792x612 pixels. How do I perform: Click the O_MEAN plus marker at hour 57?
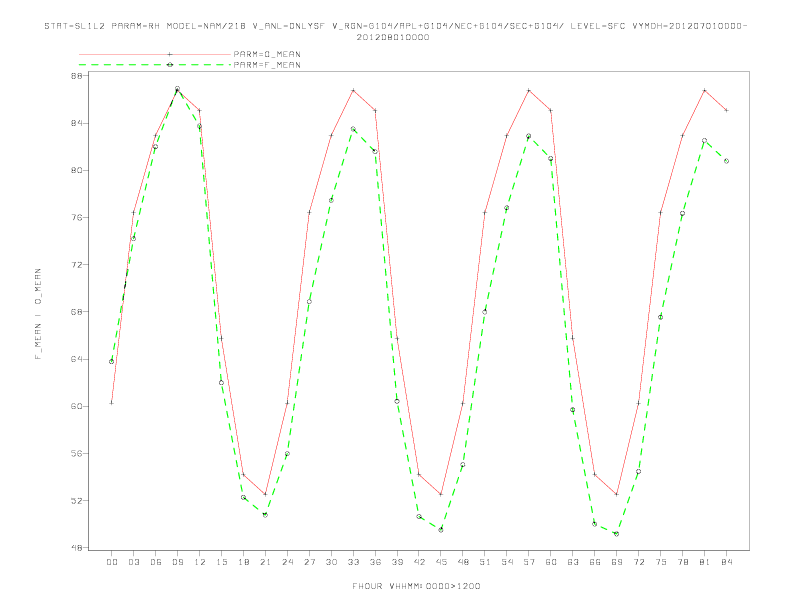coord(529,90)
